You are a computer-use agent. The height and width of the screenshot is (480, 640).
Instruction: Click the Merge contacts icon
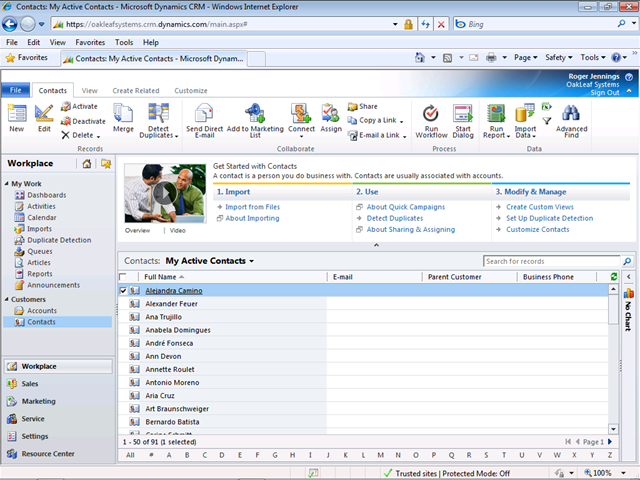(123, 116)
